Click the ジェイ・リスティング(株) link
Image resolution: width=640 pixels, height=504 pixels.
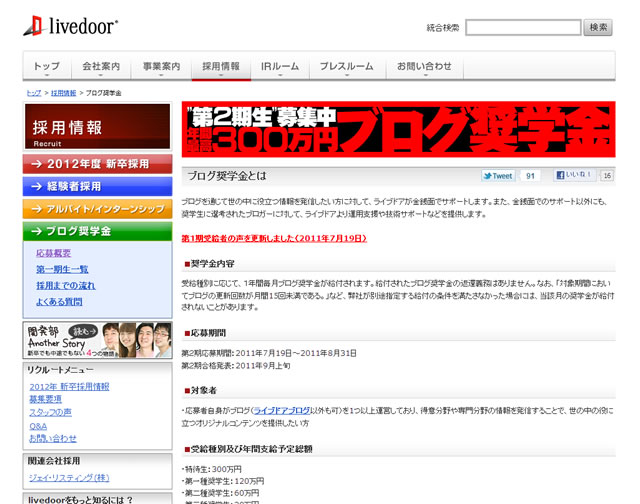point(69,478)
